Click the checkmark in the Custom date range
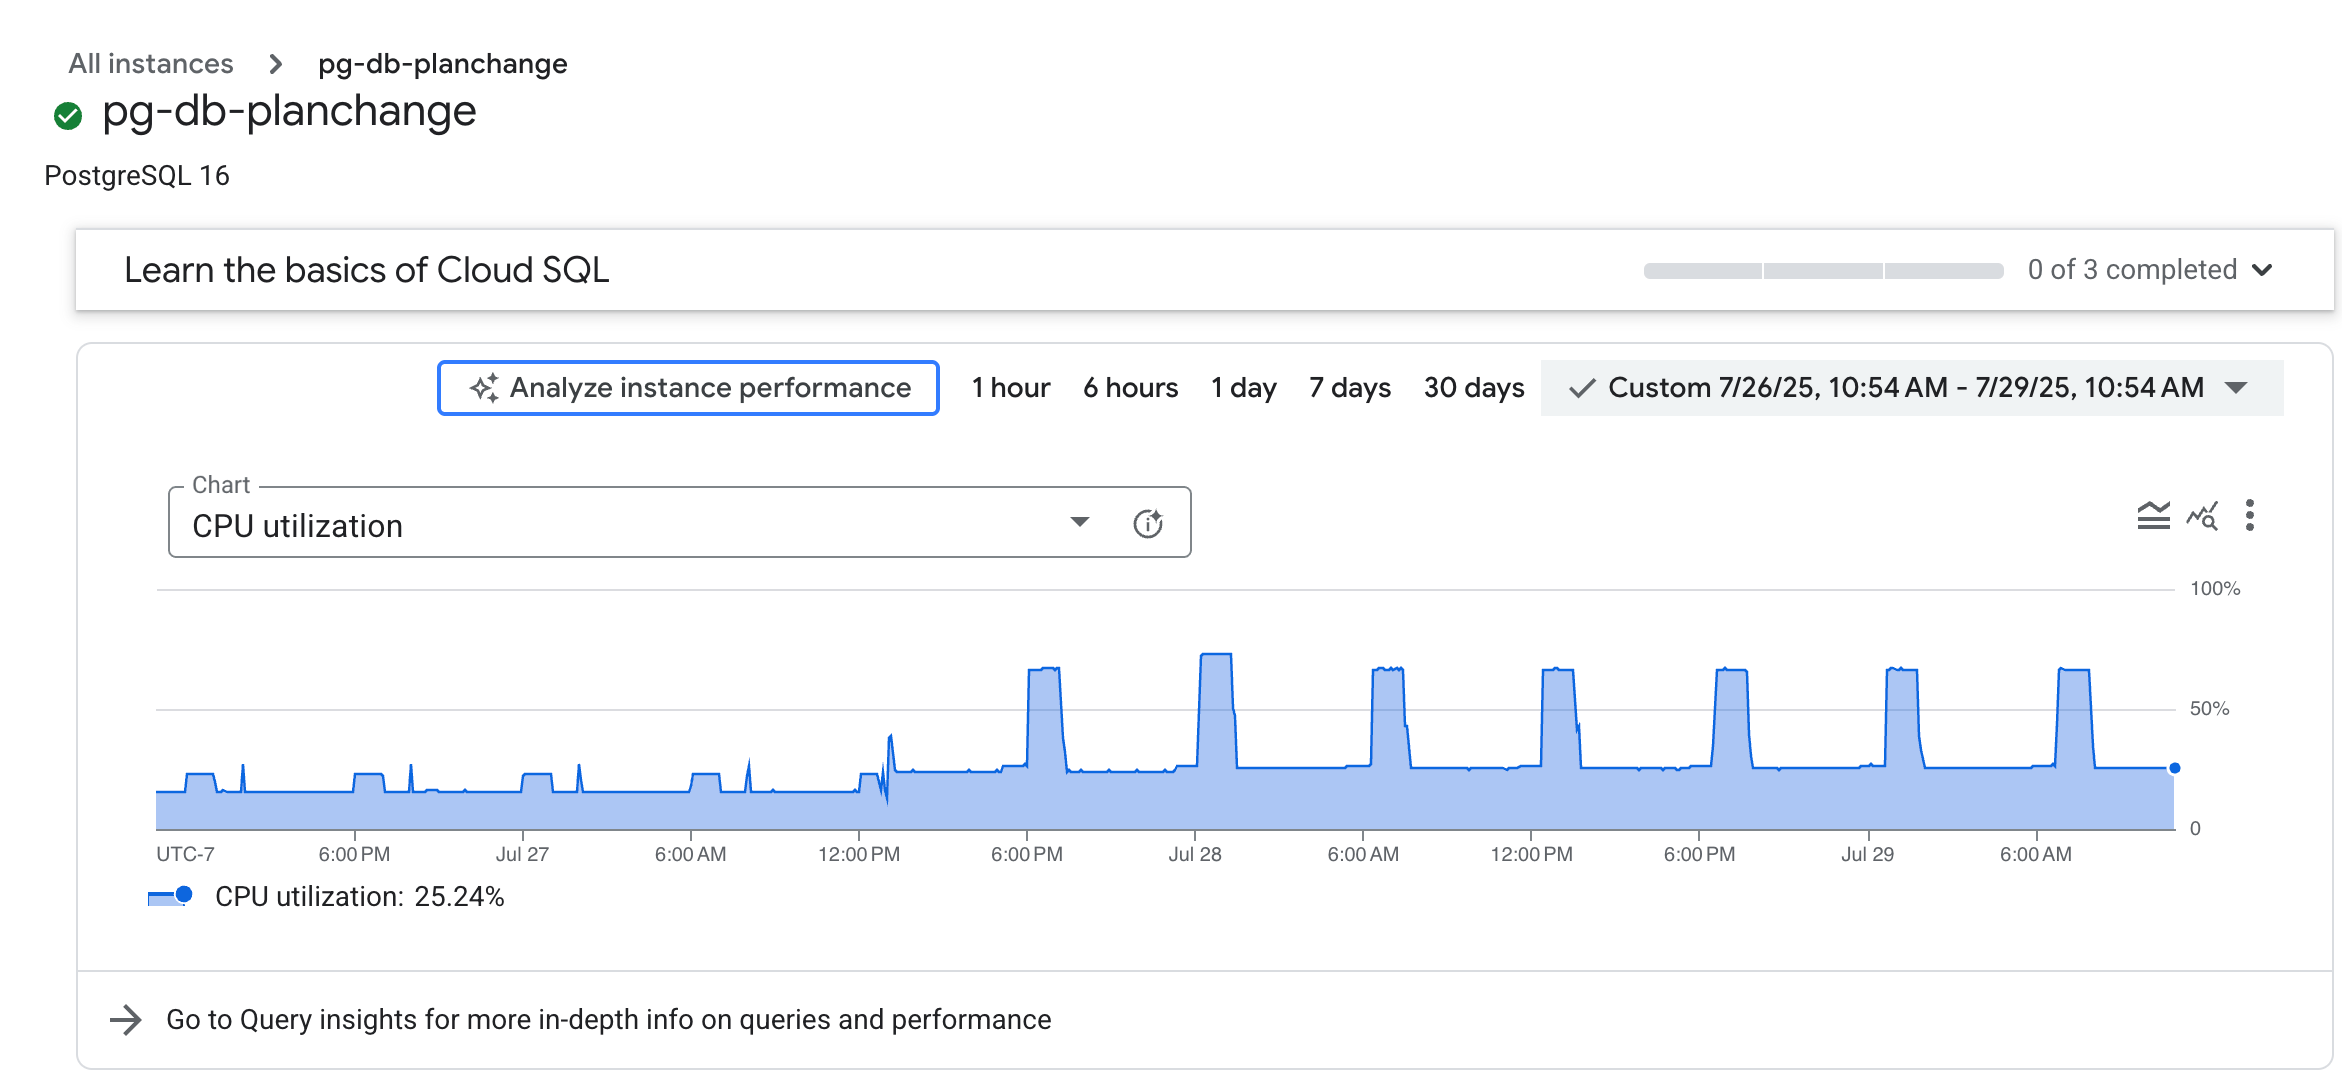The width and height of the screenshot is (2342, 1076). (1583, 387)
